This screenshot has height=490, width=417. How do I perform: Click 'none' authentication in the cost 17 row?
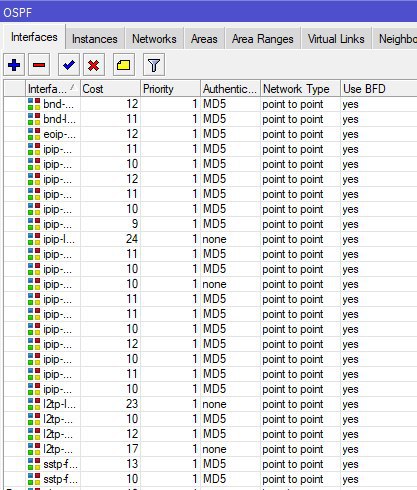click(x=214, y=449)
